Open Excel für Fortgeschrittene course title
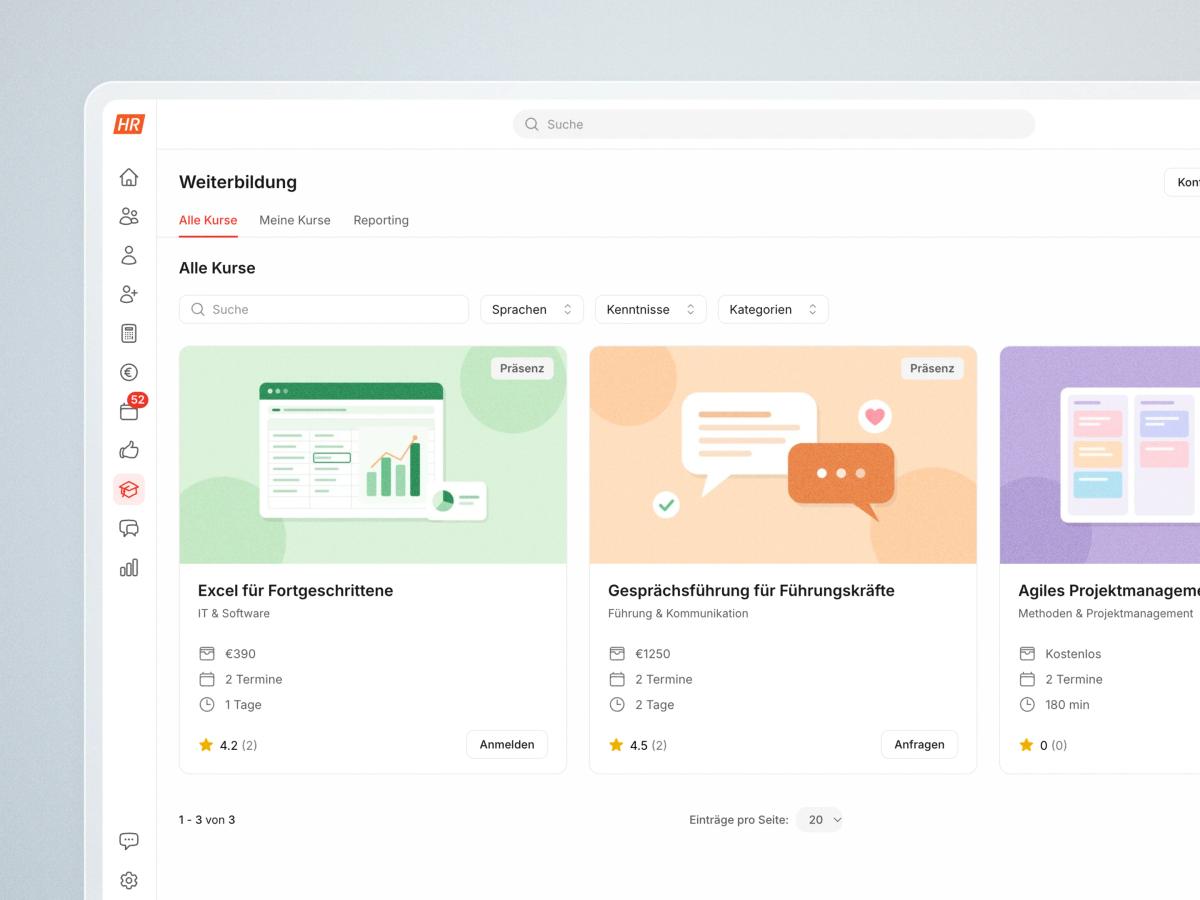The width and height of the screenshot is (1200, 900). [296, 590]
